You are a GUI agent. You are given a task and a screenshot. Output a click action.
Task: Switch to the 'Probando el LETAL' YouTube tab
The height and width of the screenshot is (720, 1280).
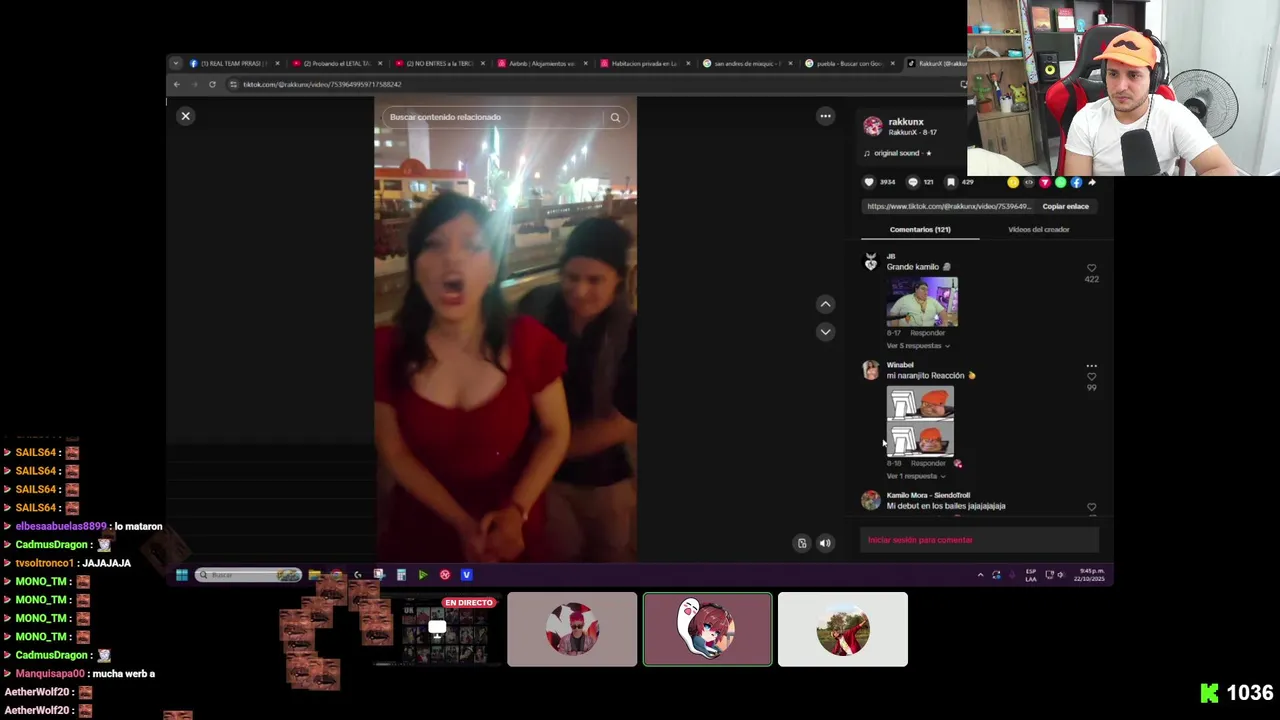coord(337,63)
